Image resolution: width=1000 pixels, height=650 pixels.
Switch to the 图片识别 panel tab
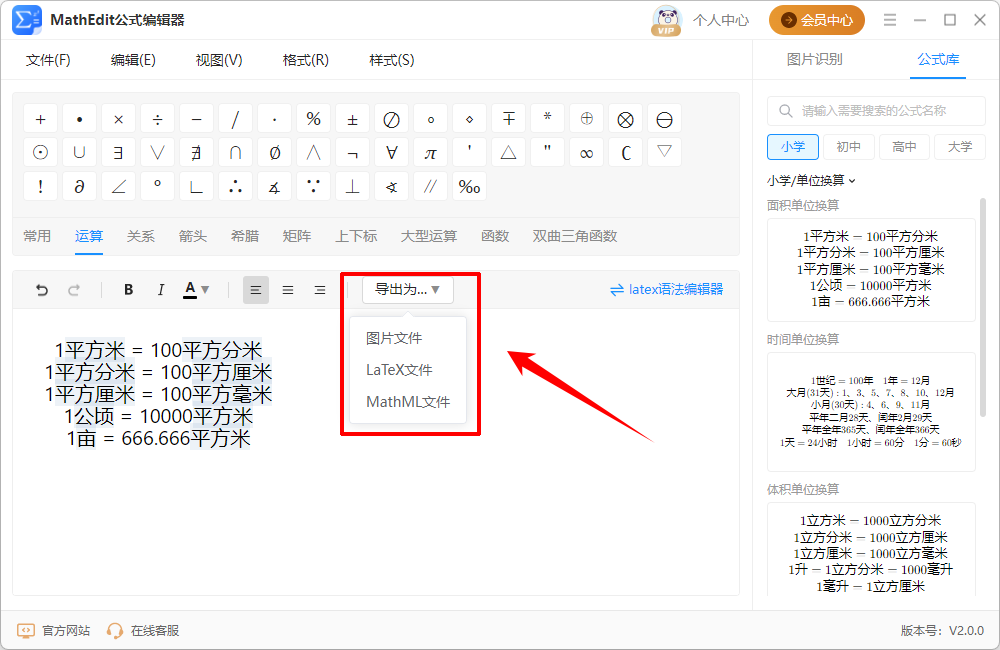tap(814, 59)
